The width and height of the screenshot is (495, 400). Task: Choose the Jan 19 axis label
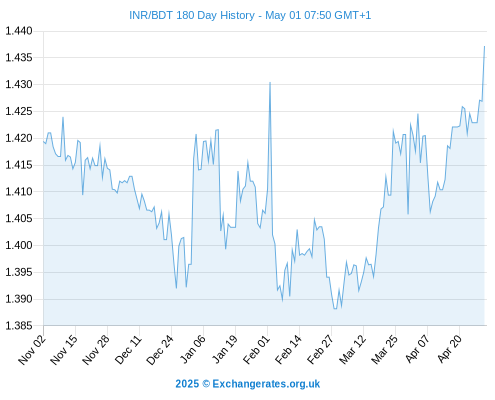click(x=224, y=349)
